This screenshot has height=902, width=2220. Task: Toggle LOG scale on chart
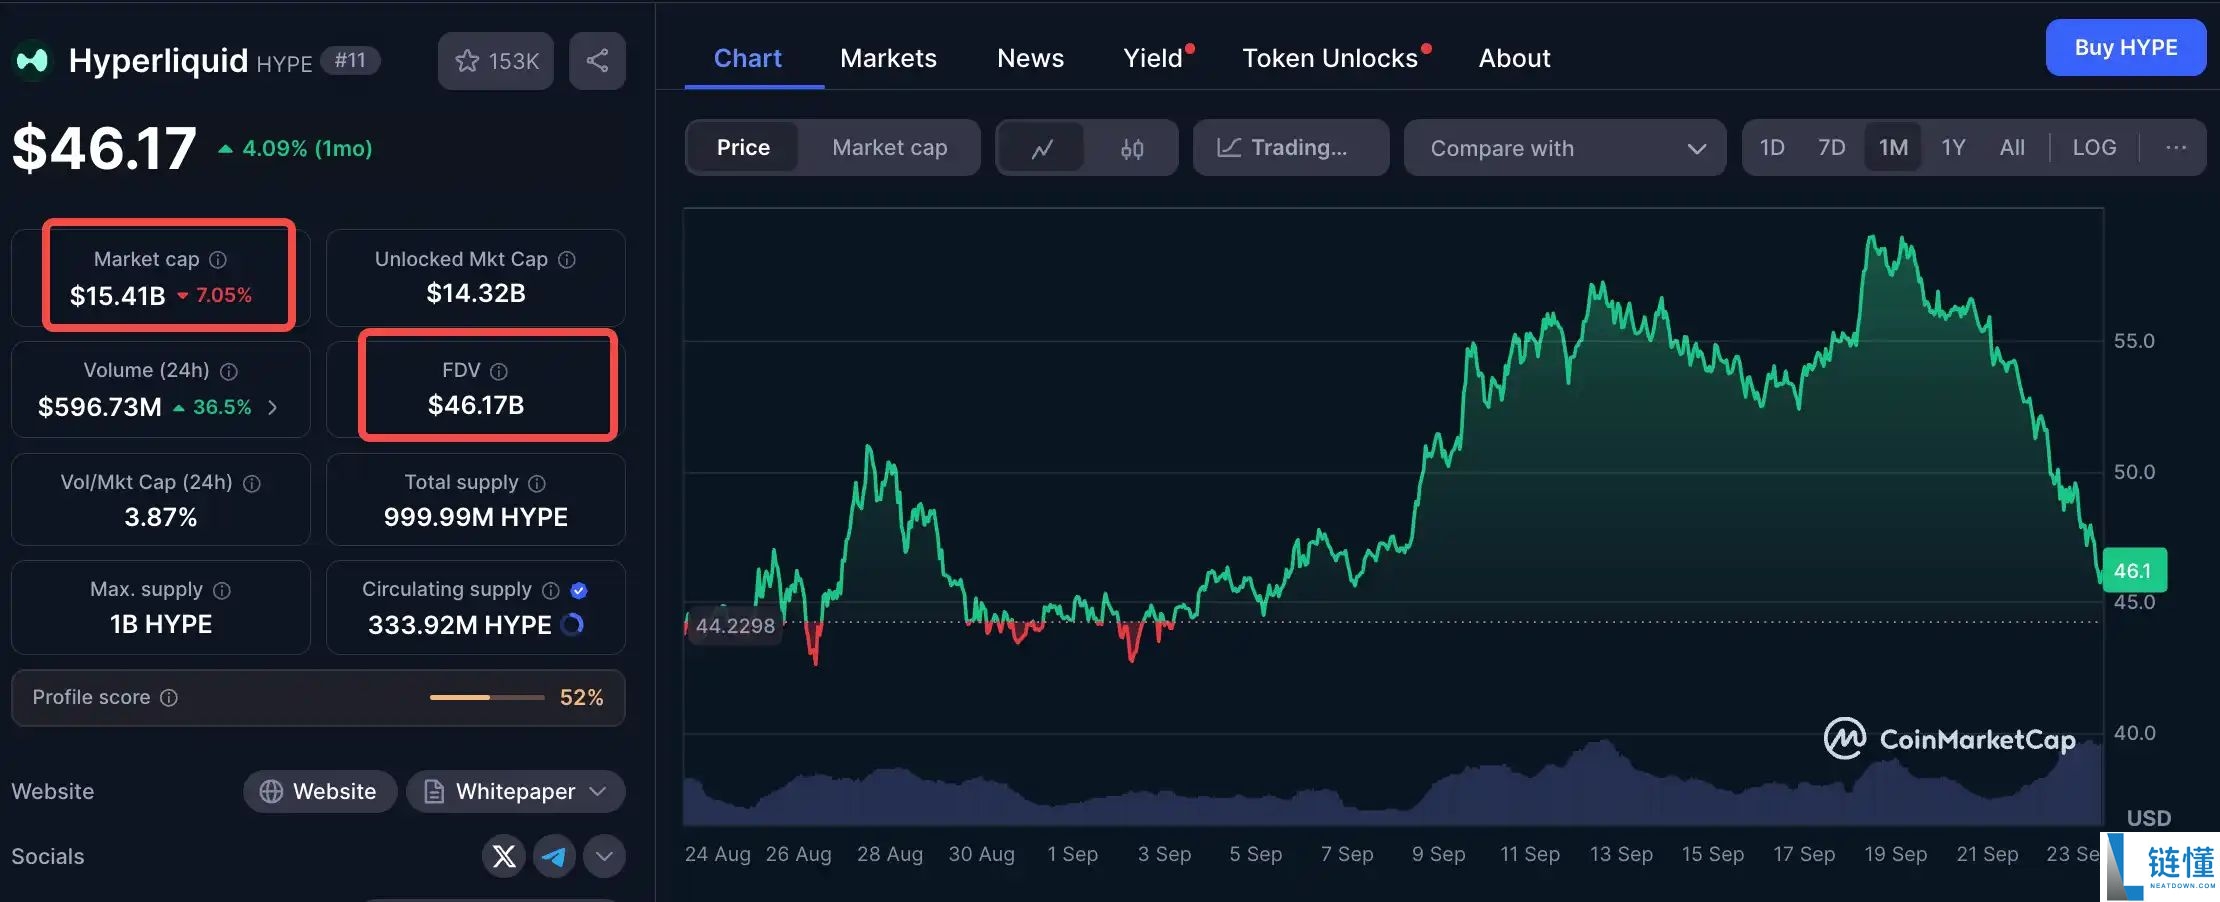(2094, 148)
